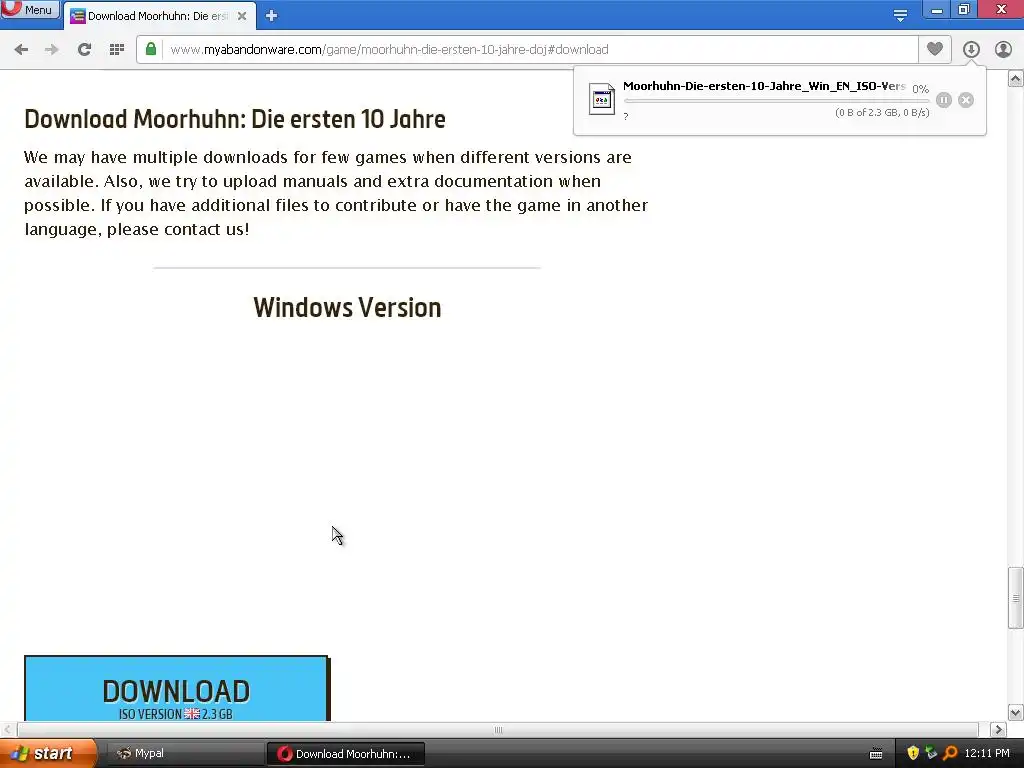1024x768 pixels.
Task: Go forward to next page
Action: [x=52, y=50]
